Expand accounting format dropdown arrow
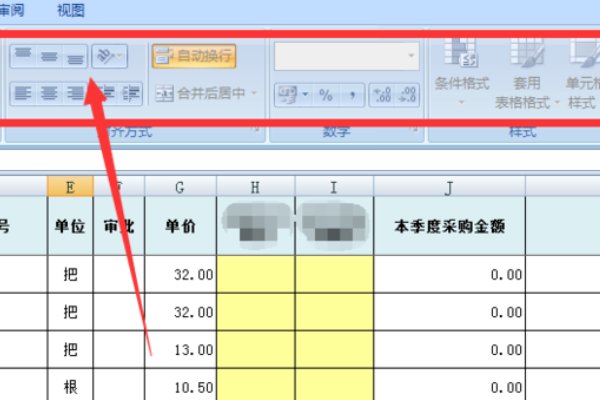Image resolution: width=600 pixels, height=400 pixels. pyautogui.click(x=305, y=95)
